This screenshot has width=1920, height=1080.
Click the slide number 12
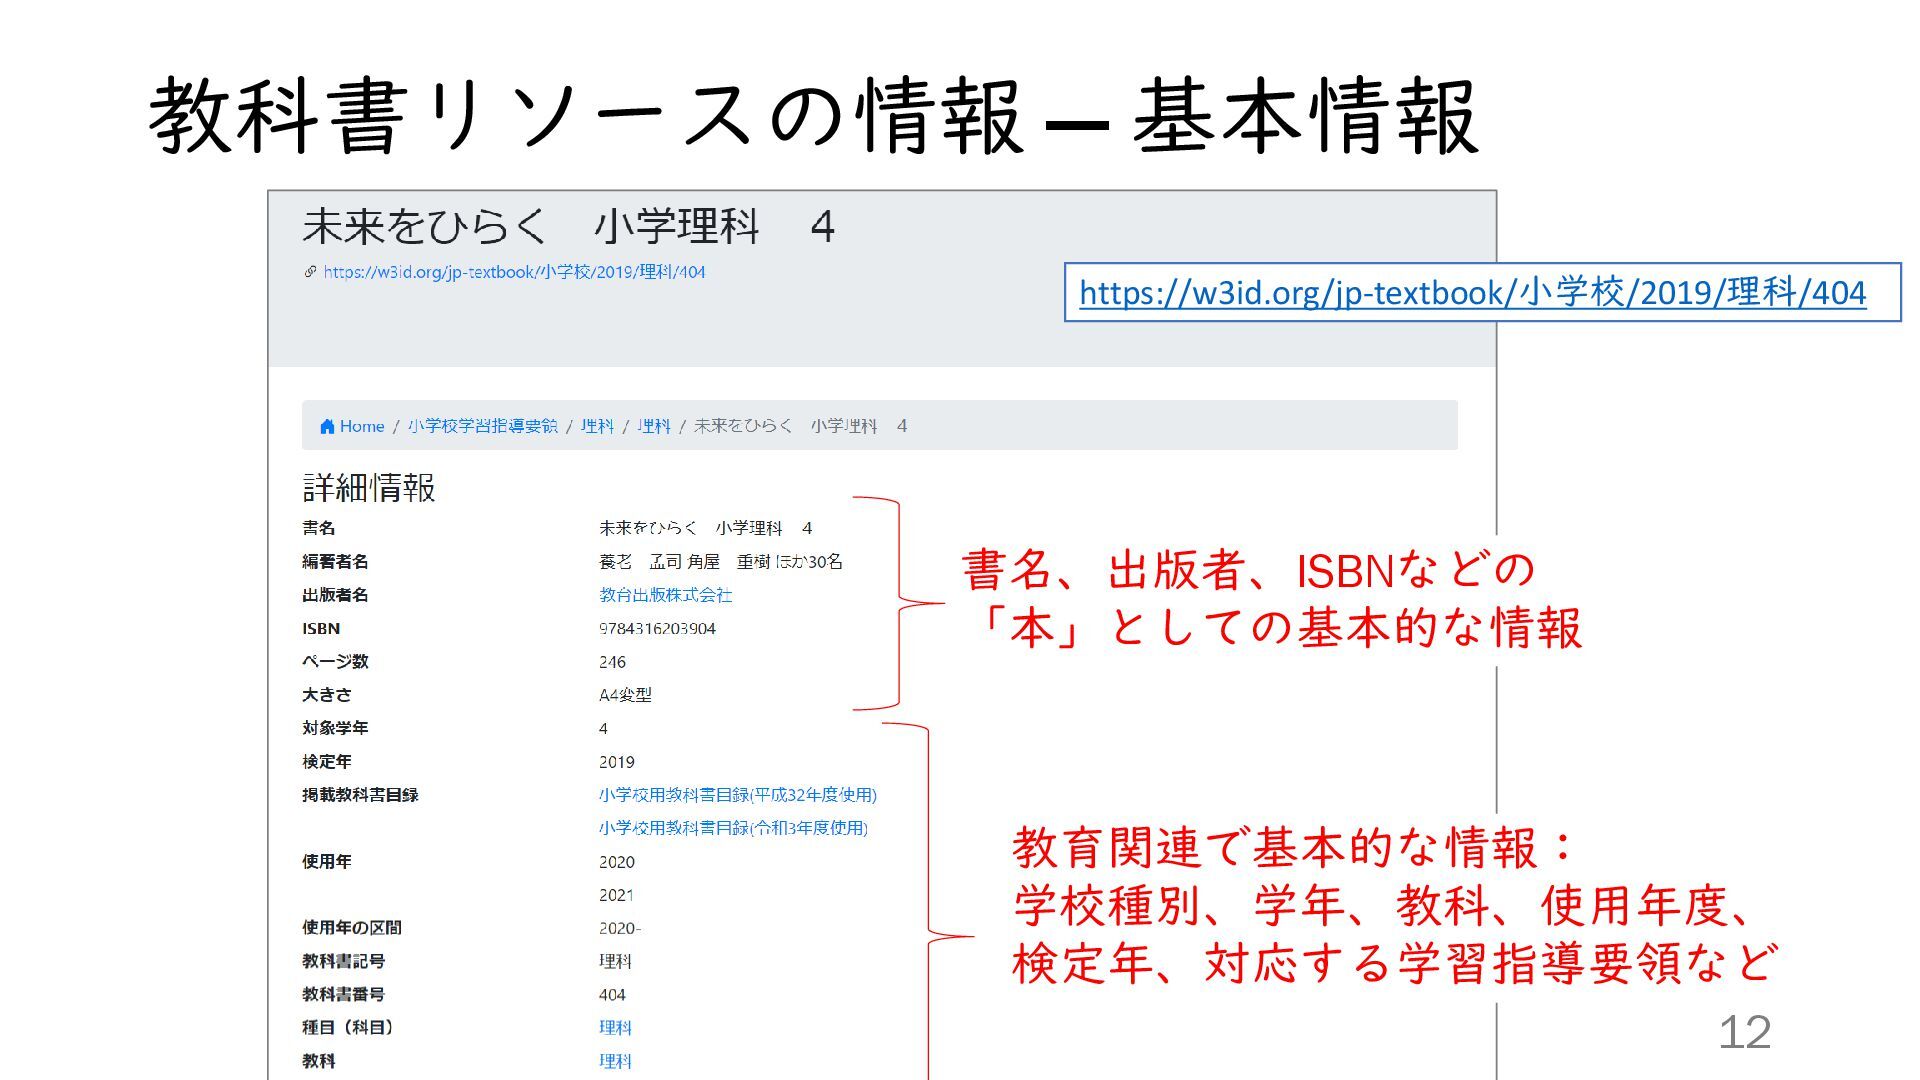(x=1744, y=1032)
